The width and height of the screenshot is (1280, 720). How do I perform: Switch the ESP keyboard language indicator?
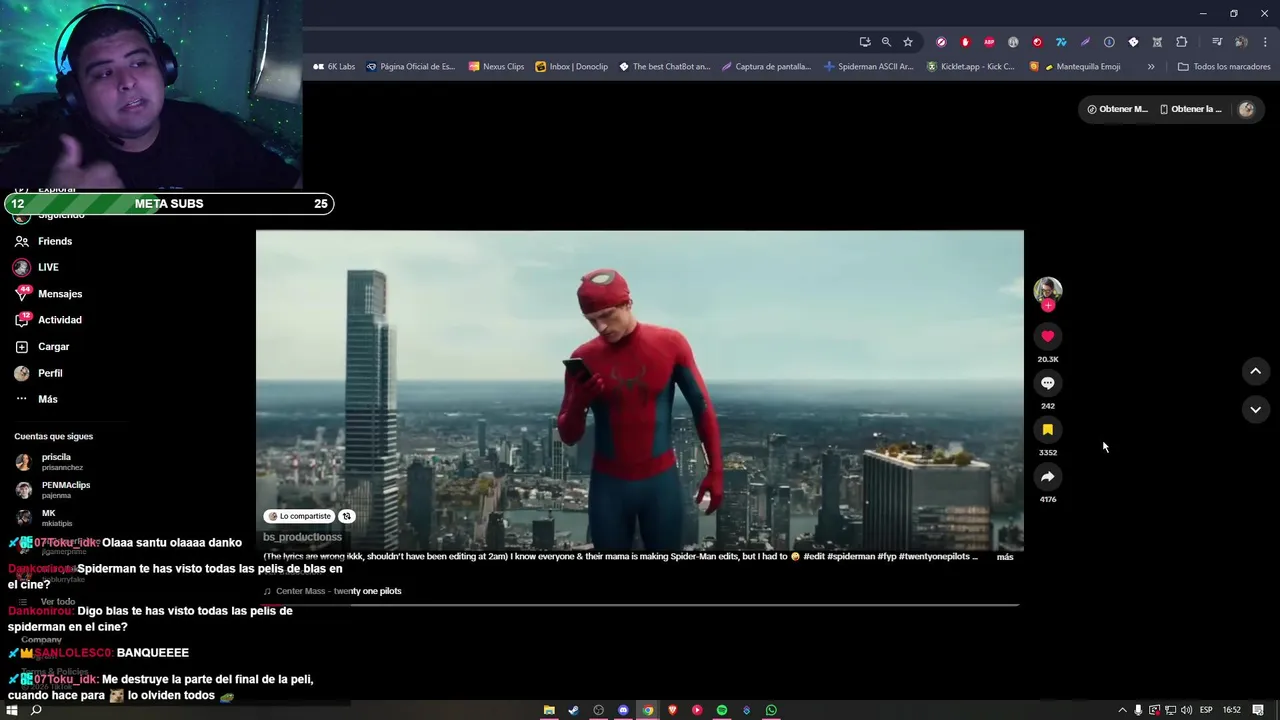(1206, 710)
